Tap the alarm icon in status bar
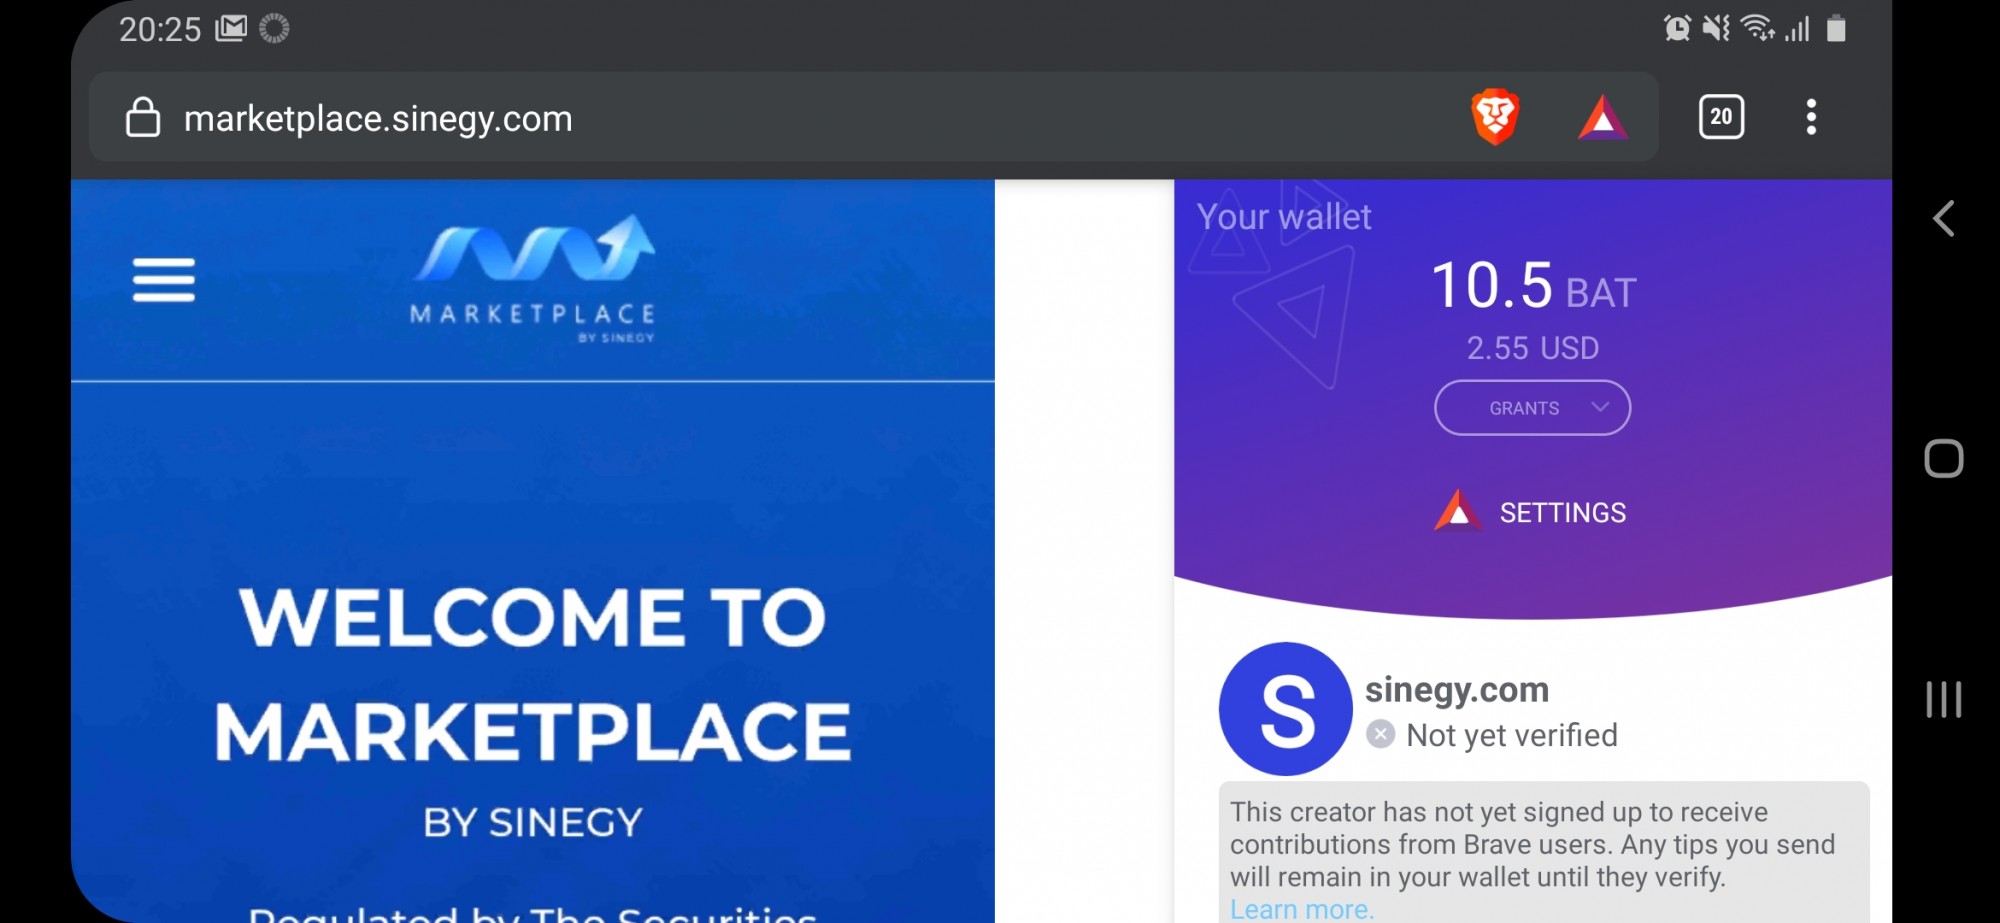The height and width of the screenshot is (923, 2000). (1677, 28)
